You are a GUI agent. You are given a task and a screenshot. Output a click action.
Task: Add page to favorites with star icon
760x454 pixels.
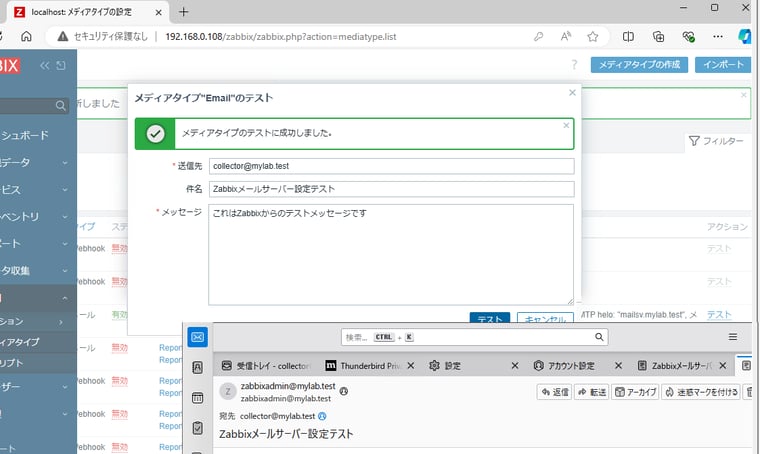pyautogui.click(x=592, y=36)
